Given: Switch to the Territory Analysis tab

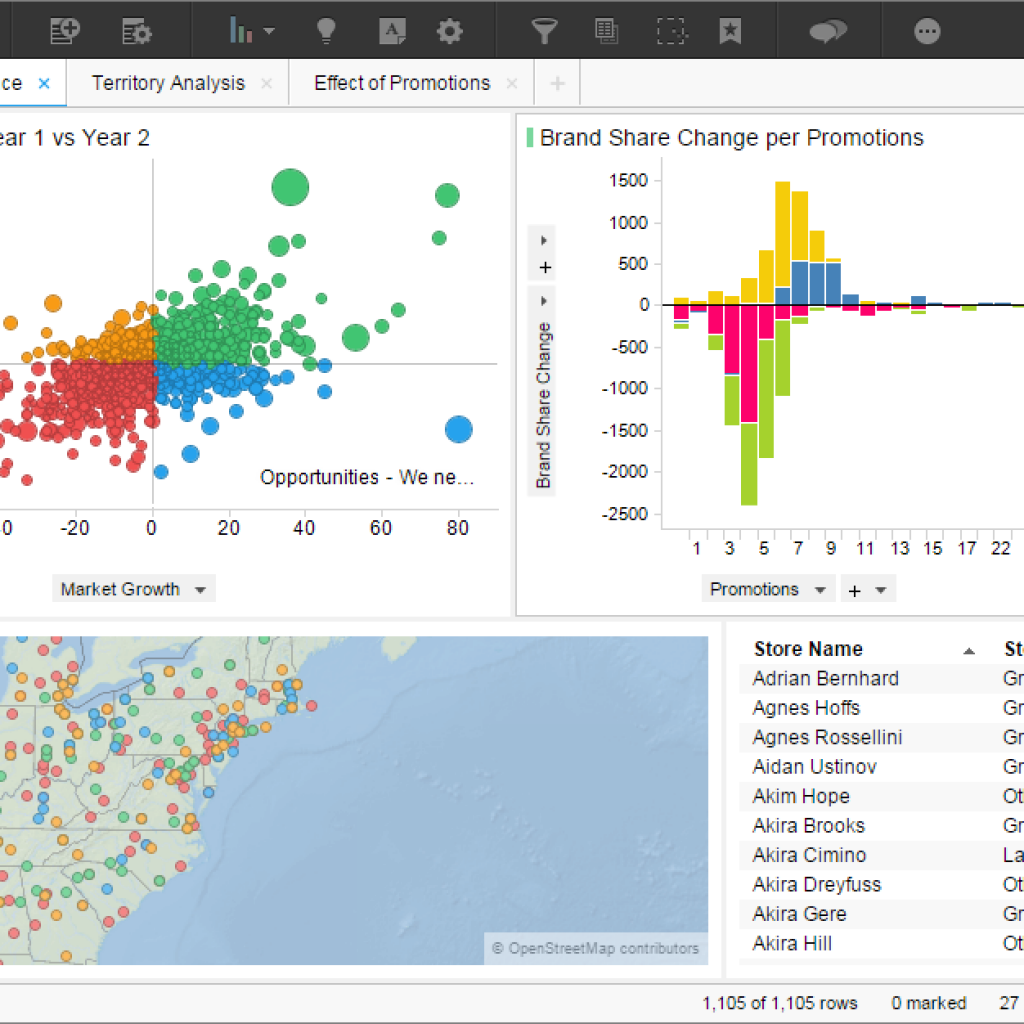Looking at the screenshot, I should click(x=167, y=83).
